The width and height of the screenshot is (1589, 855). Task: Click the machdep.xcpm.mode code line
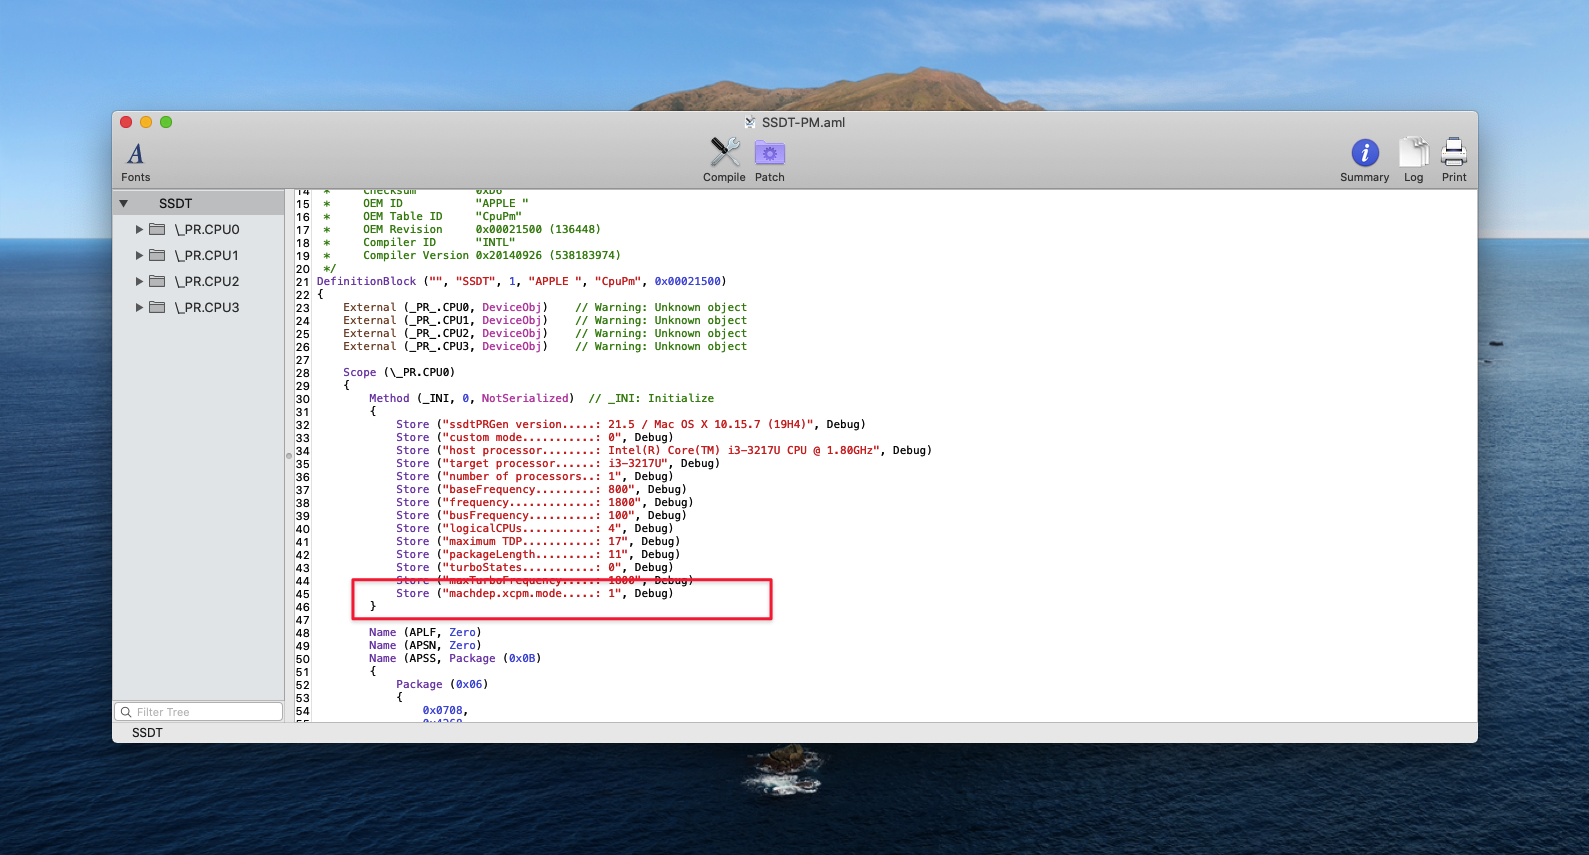[x=534, y=594]
